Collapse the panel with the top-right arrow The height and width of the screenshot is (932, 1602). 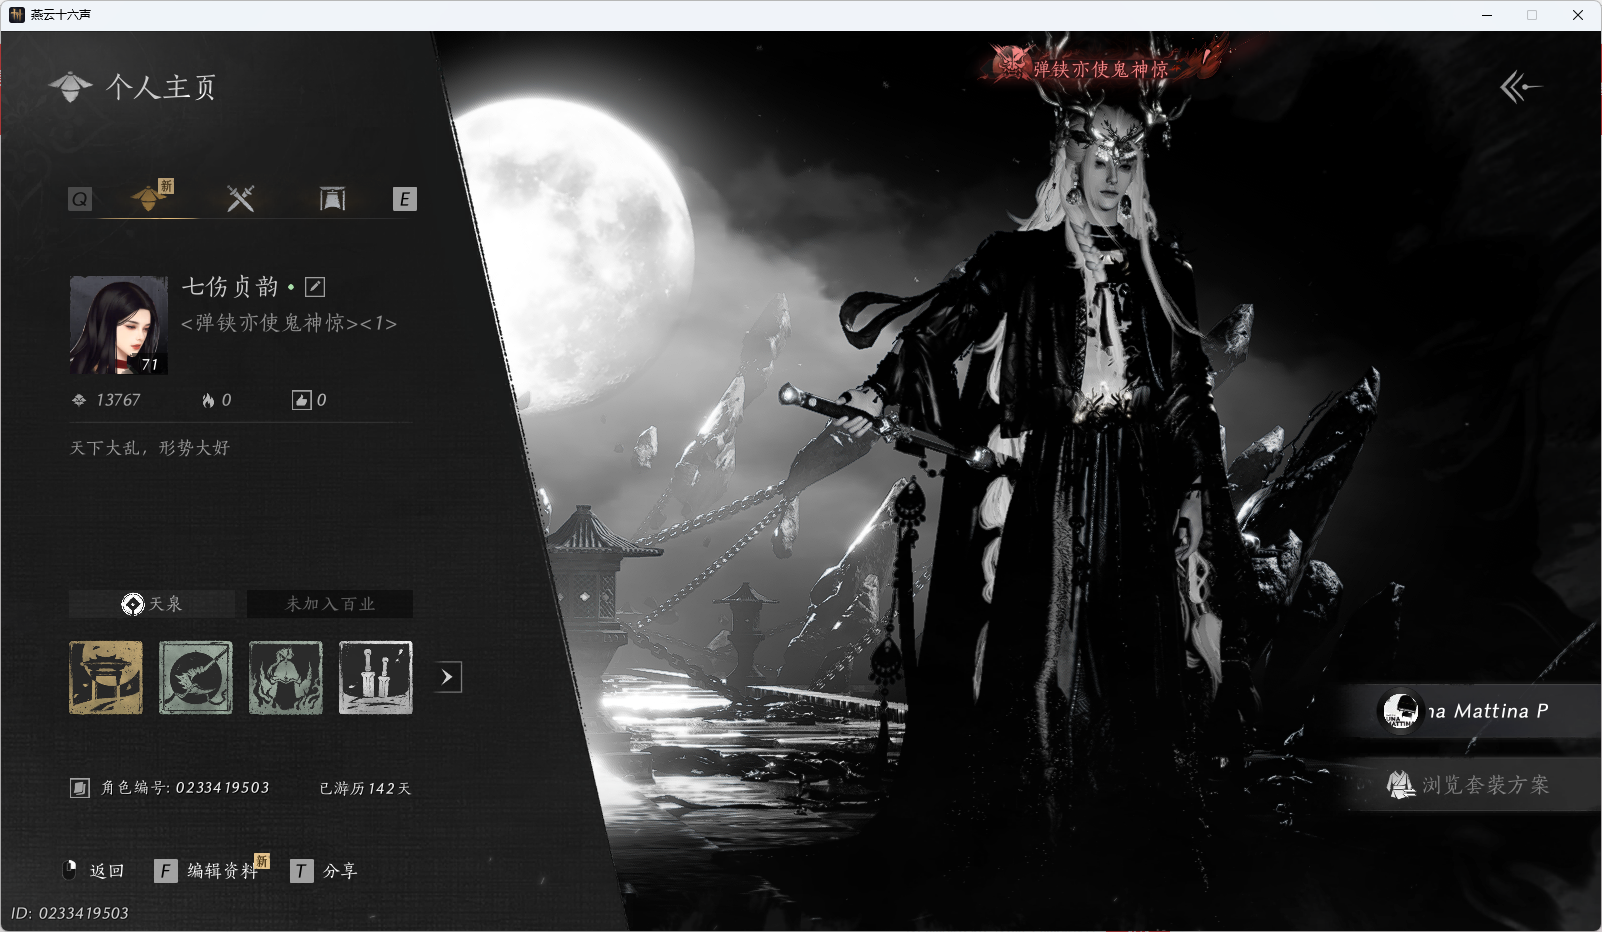[x=1520, y=87]
